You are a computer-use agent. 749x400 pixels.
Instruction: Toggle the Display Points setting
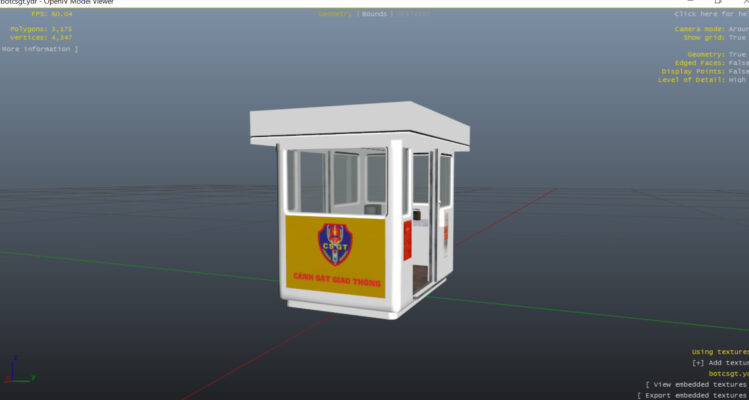[738, 71]
